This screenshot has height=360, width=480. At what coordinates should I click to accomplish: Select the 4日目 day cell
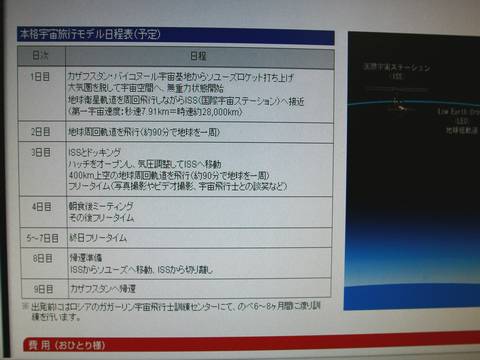[x=43, y=212]
